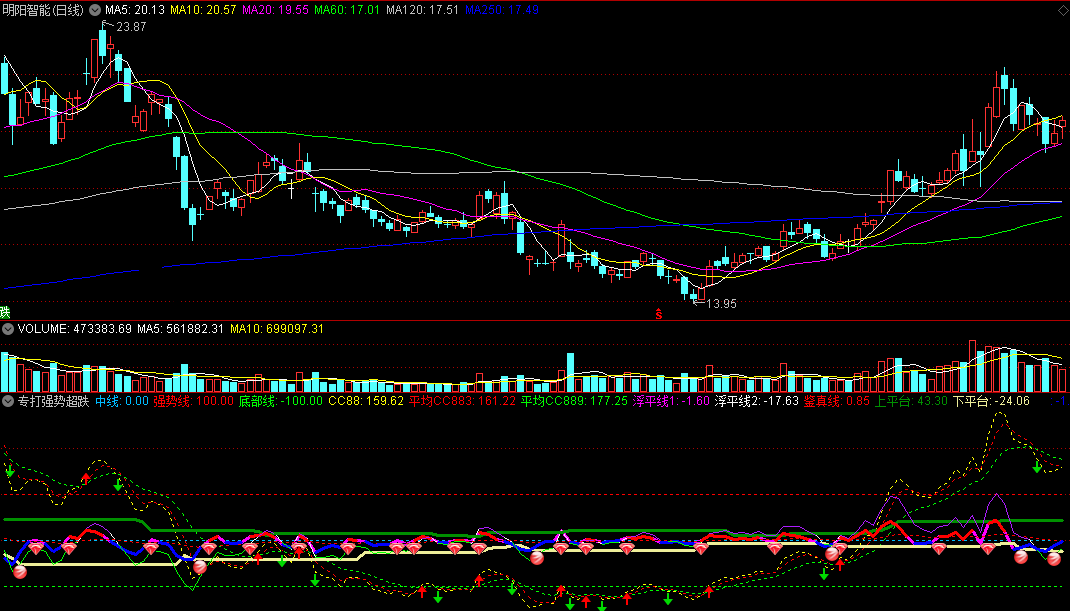This screenshot has height=611, width=1070.
Task: Click the 23.87 high price marker
Action: (131, 27)
